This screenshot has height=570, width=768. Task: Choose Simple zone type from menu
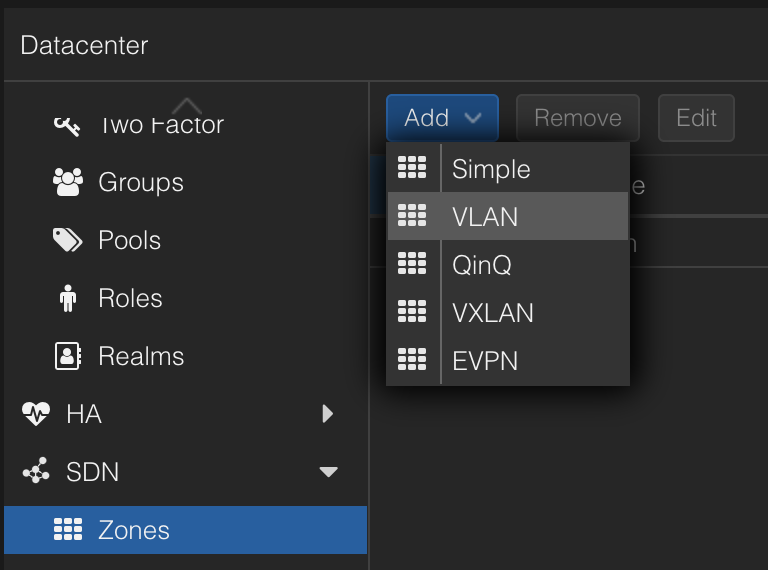point(508,168)
